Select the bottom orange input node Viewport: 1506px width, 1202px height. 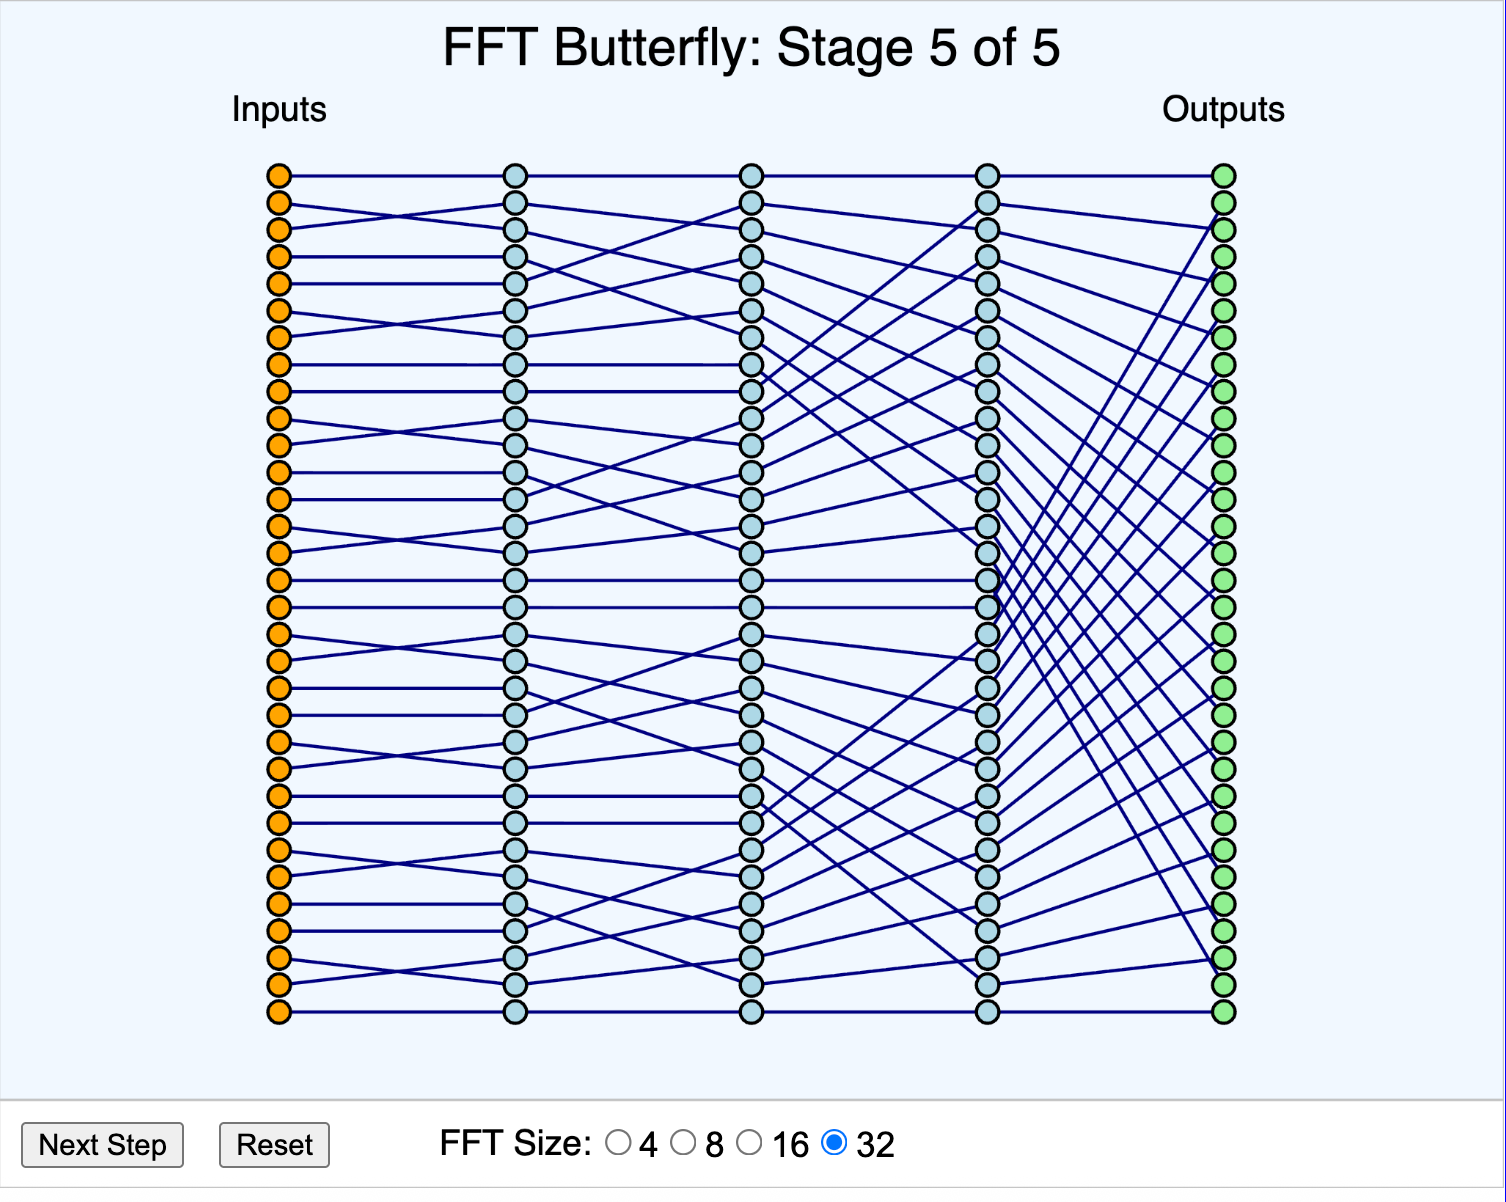pos(280,1013)
